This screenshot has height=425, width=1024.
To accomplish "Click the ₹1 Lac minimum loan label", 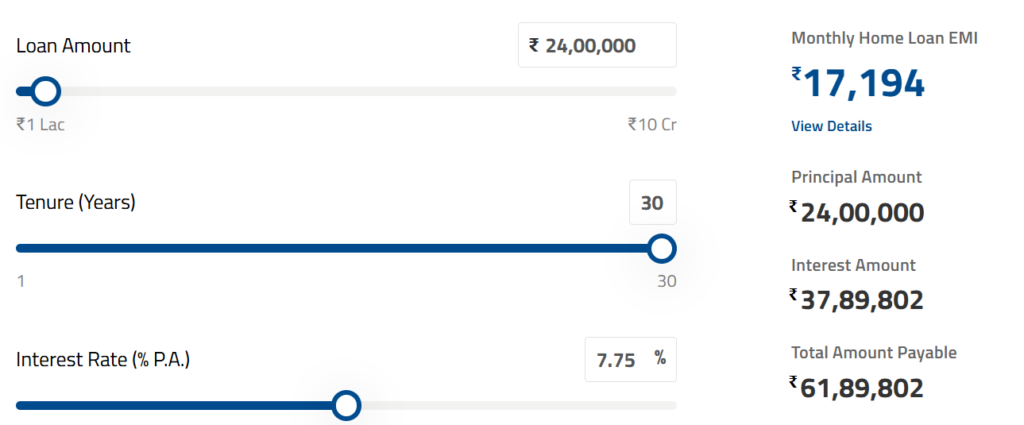I will (40, 125).
